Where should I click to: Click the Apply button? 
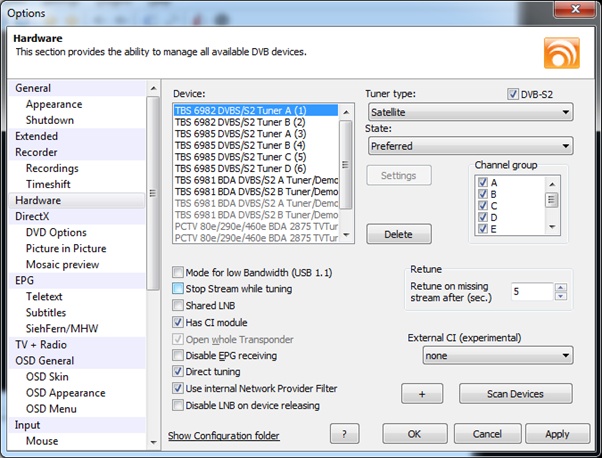pos(557,434)
